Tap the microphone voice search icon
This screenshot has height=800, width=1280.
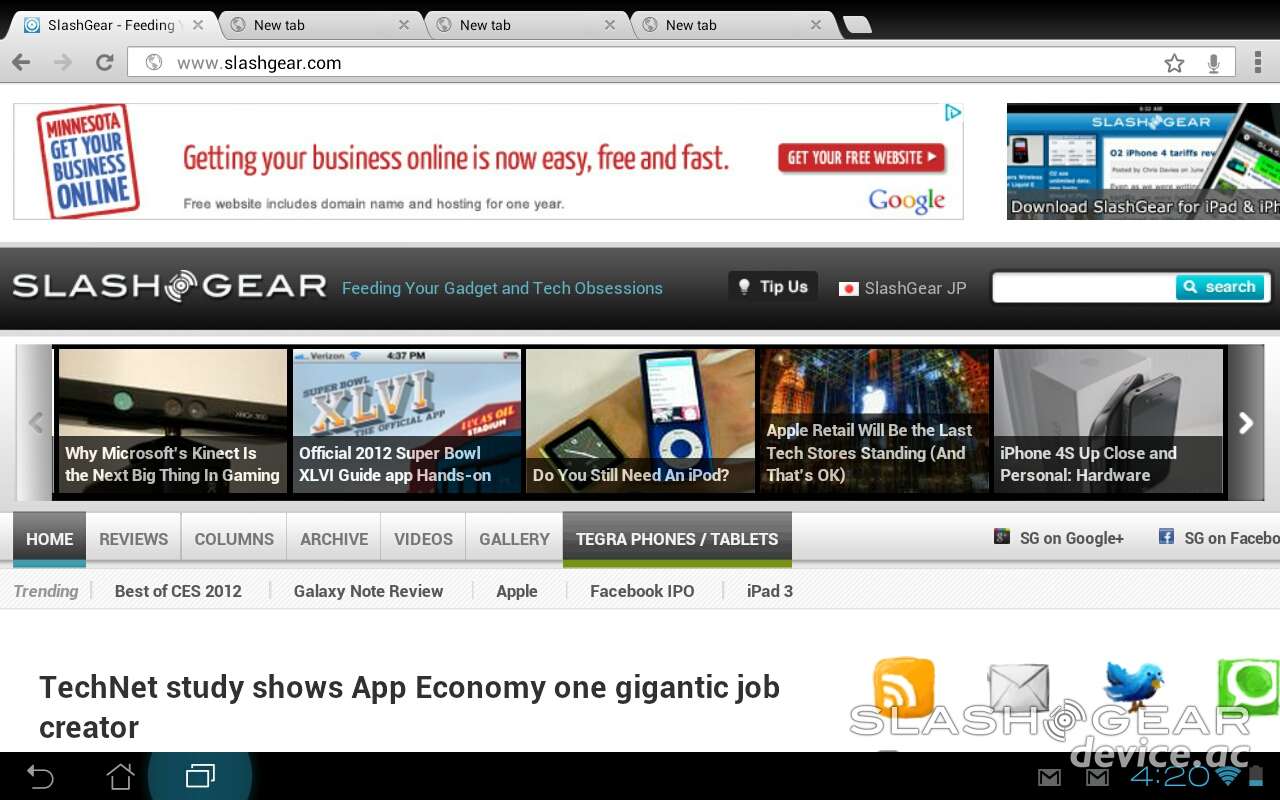1213,63
